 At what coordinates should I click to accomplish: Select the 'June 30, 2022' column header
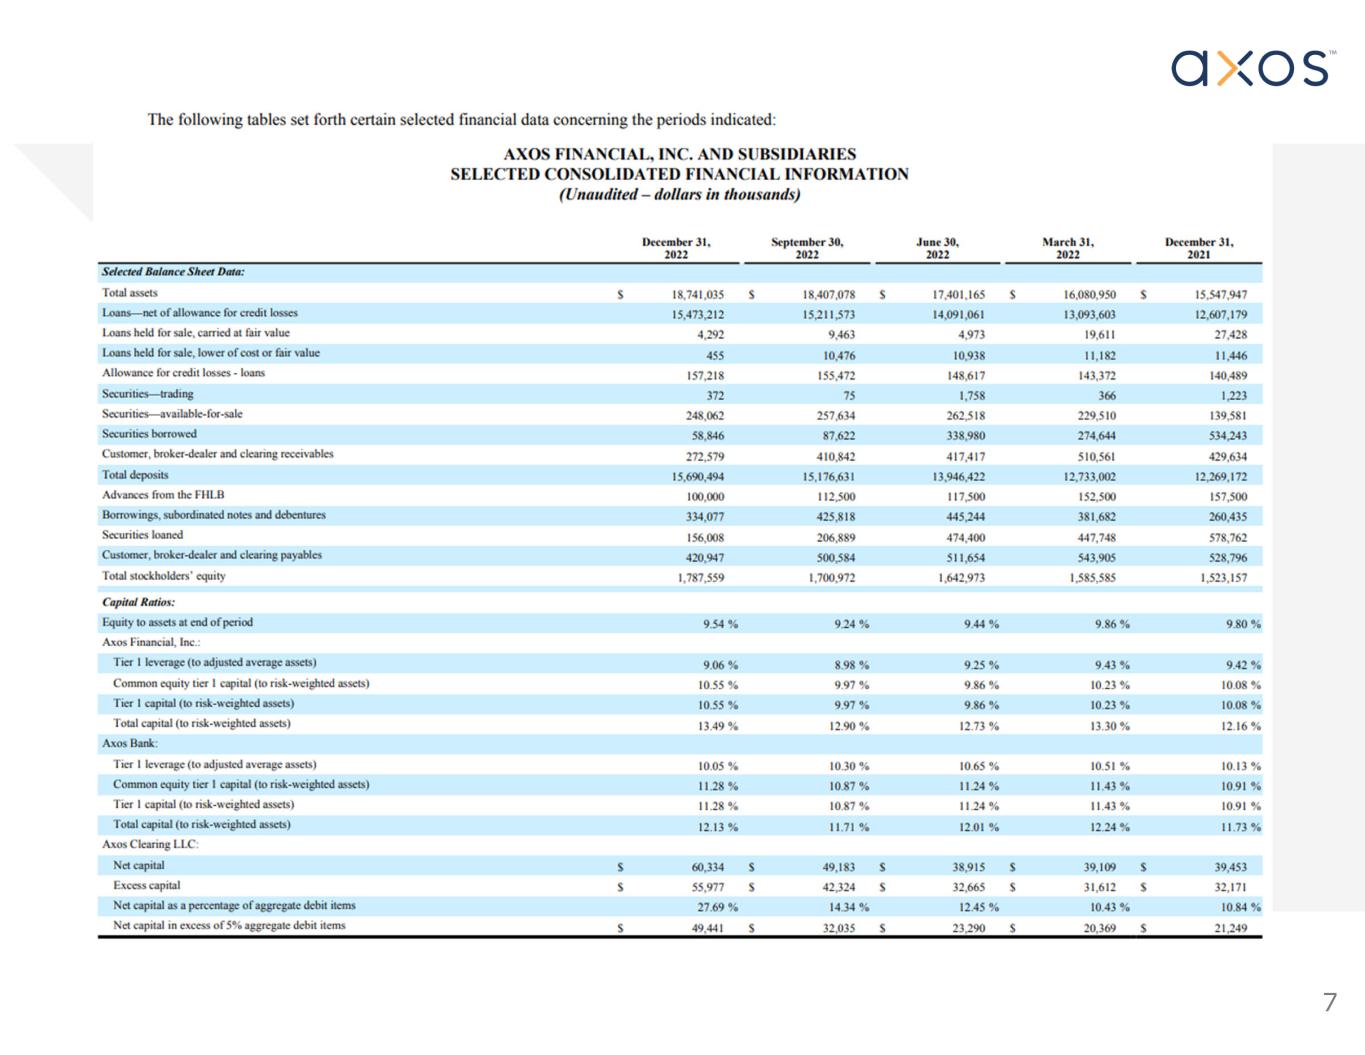(937, 248)
